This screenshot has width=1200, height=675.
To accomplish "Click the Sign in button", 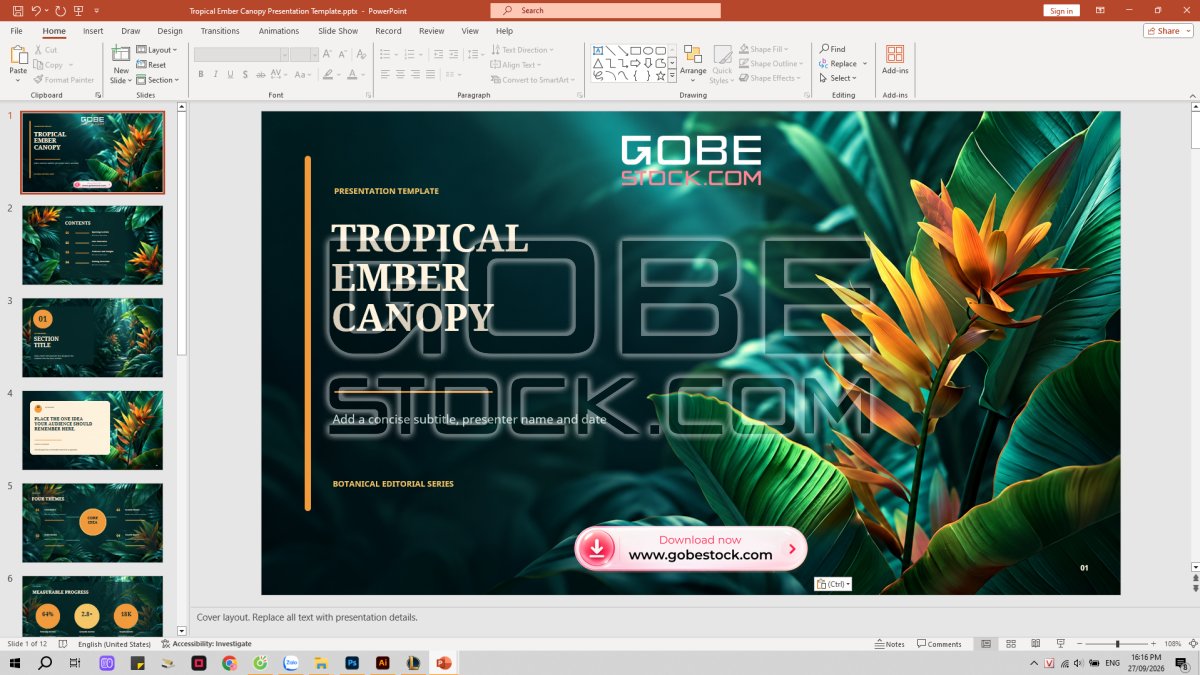I will pos(1062,10).
